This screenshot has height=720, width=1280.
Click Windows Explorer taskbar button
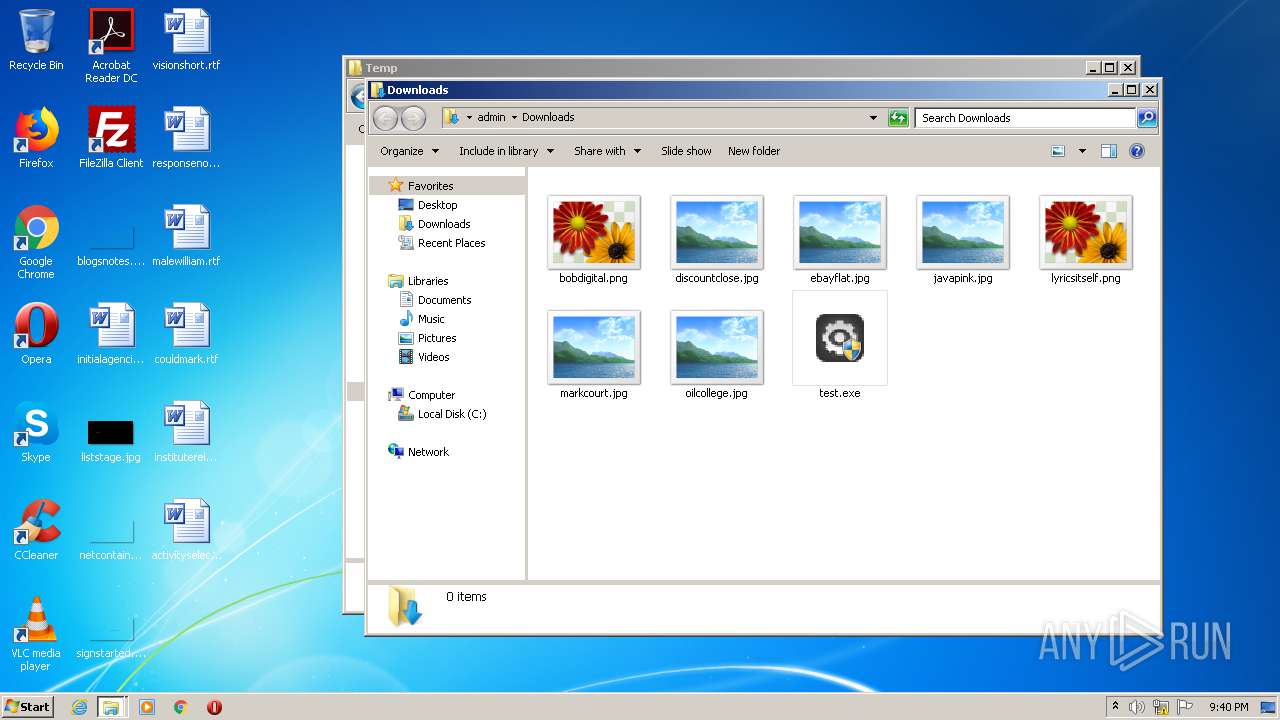point(111,707)
